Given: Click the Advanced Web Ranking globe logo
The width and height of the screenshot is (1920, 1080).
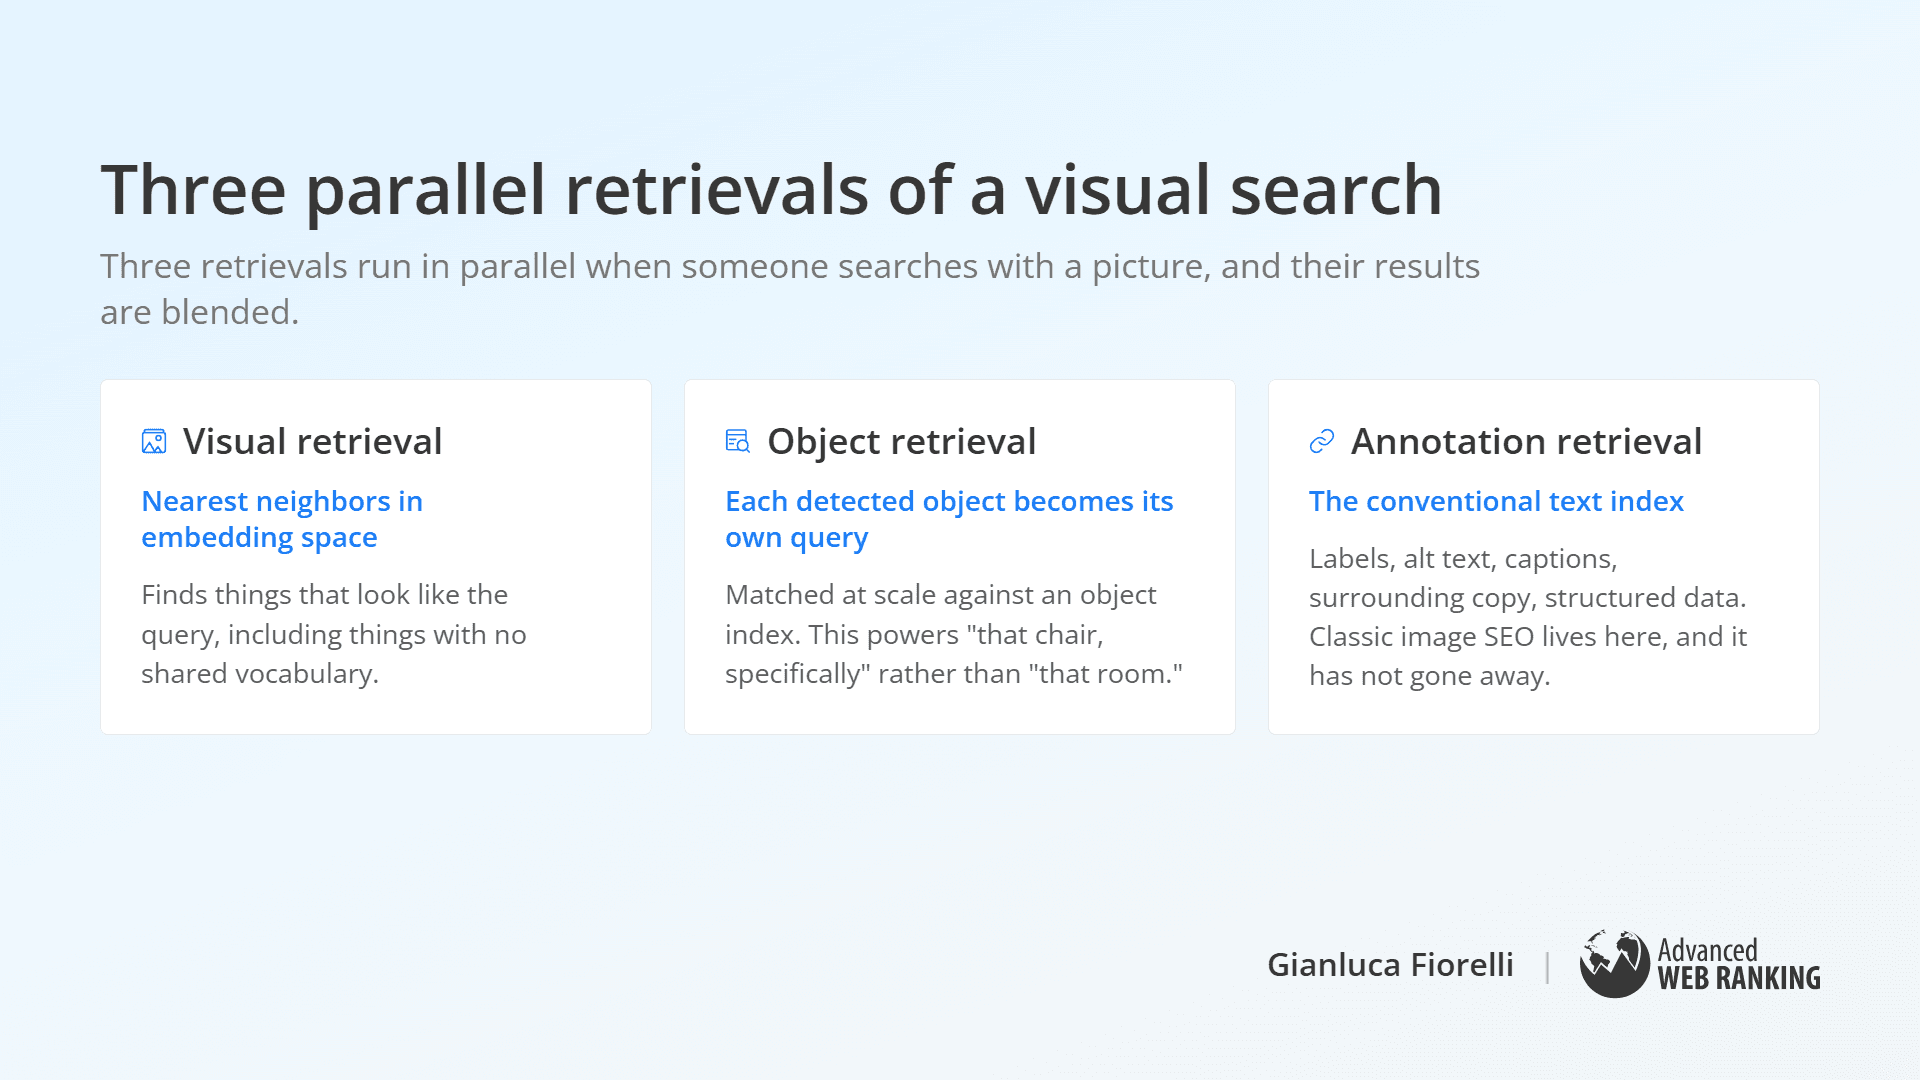Looking at the screenshot, I should [x=1614, y=964].
